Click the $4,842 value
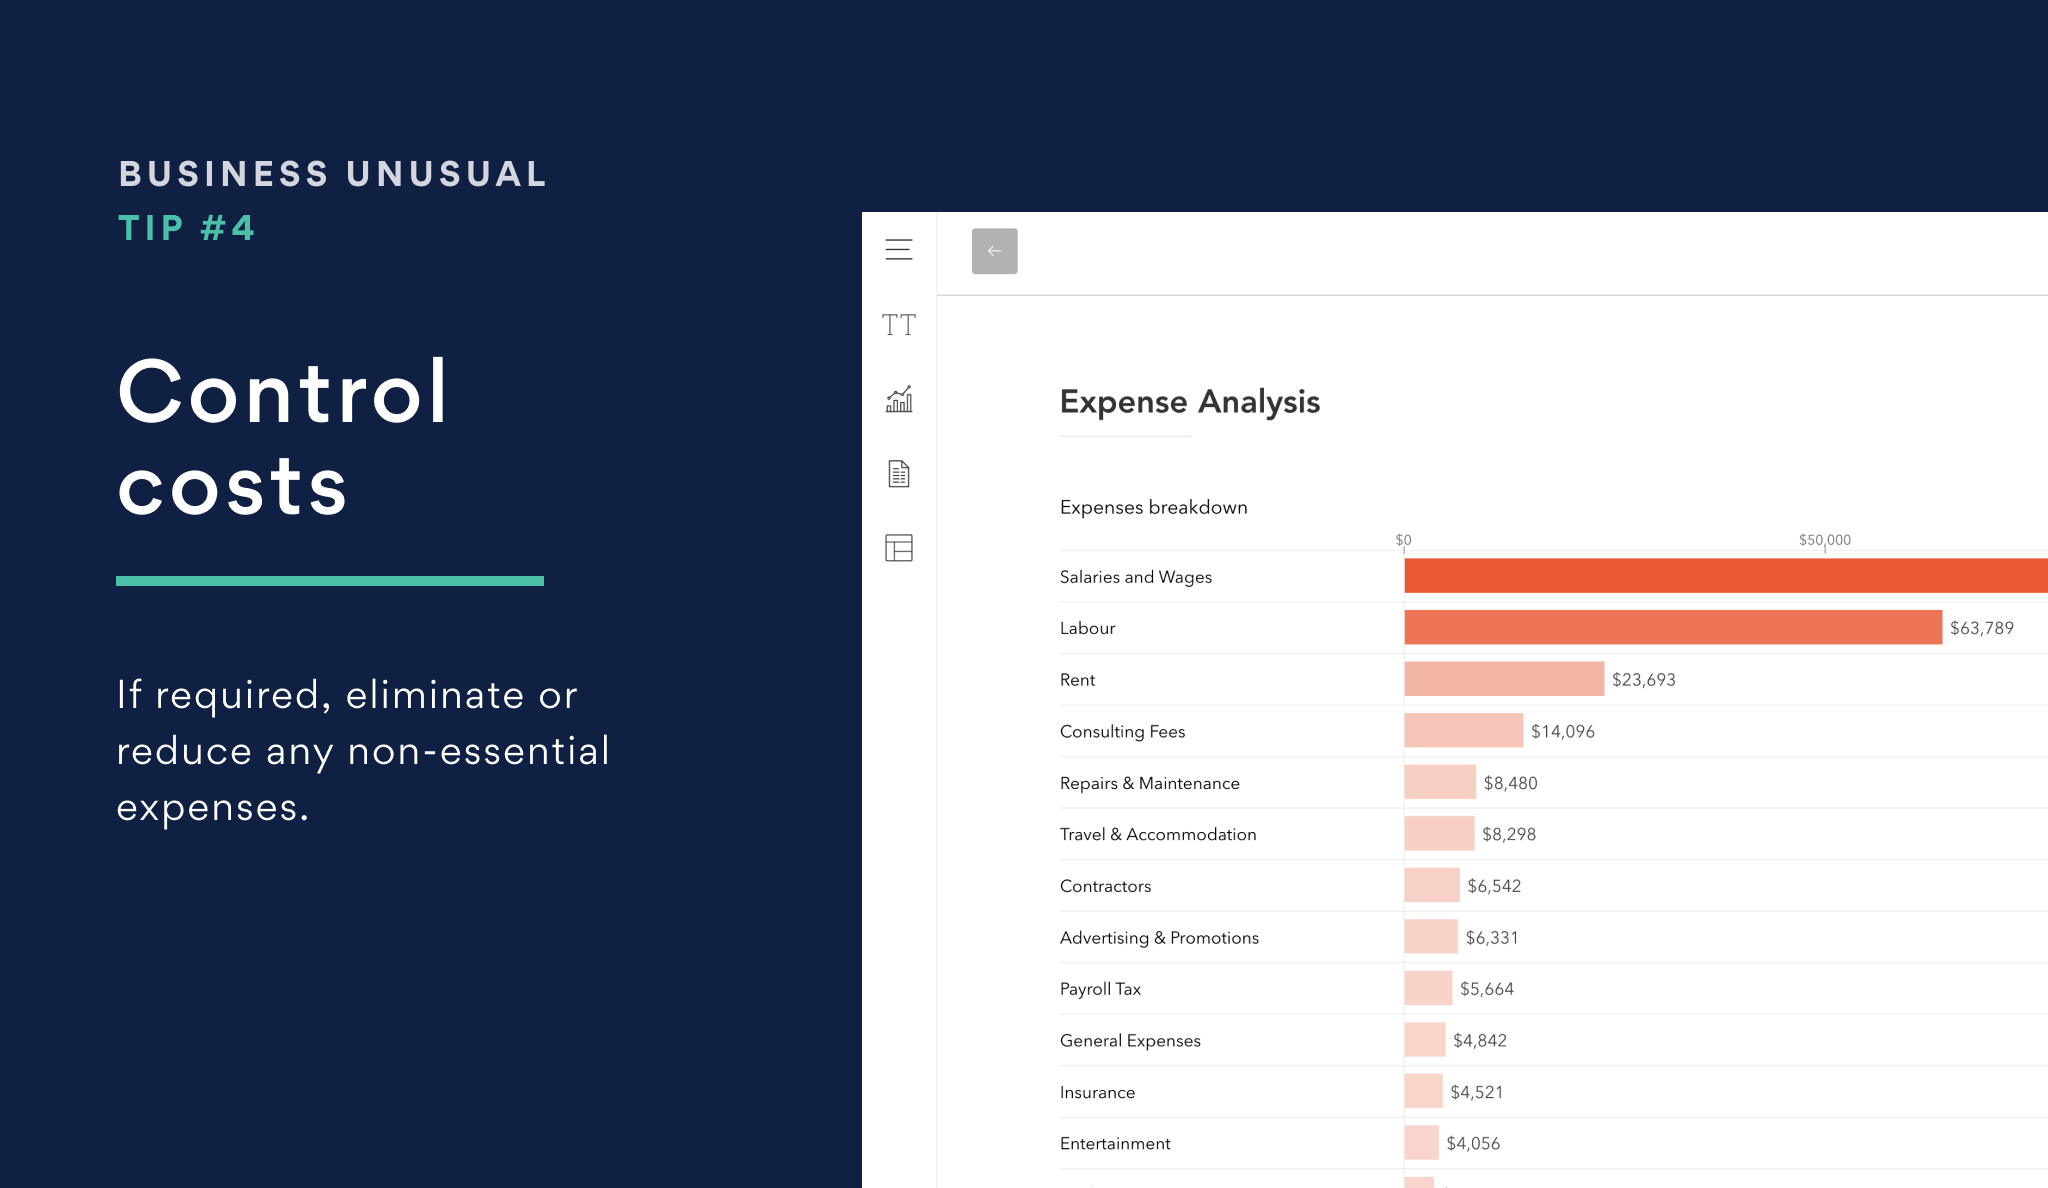The width and height of the screenshot is (2048, 1188). tap(1480, 1040)
